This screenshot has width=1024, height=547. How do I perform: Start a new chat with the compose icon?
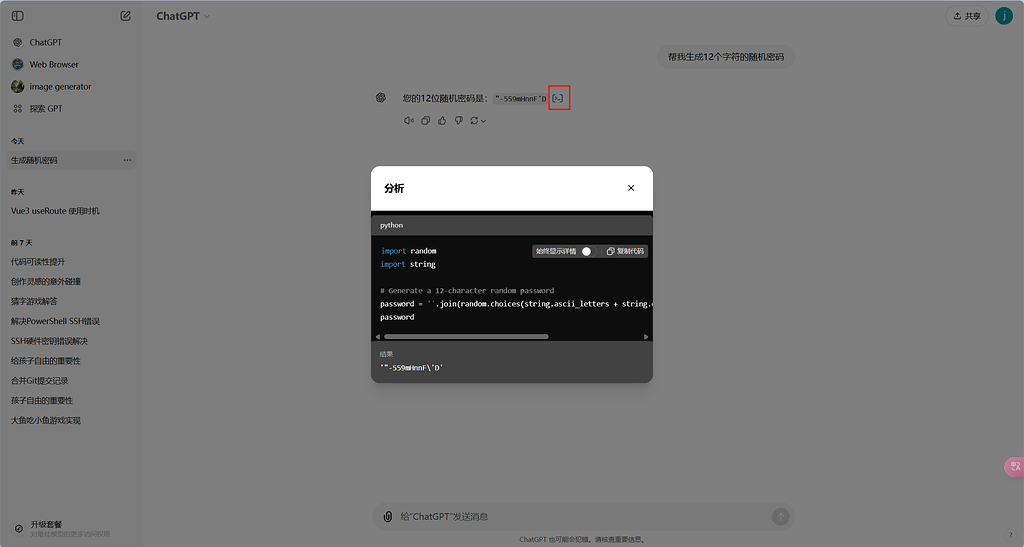pyautogui.click(x=125, y=16)
